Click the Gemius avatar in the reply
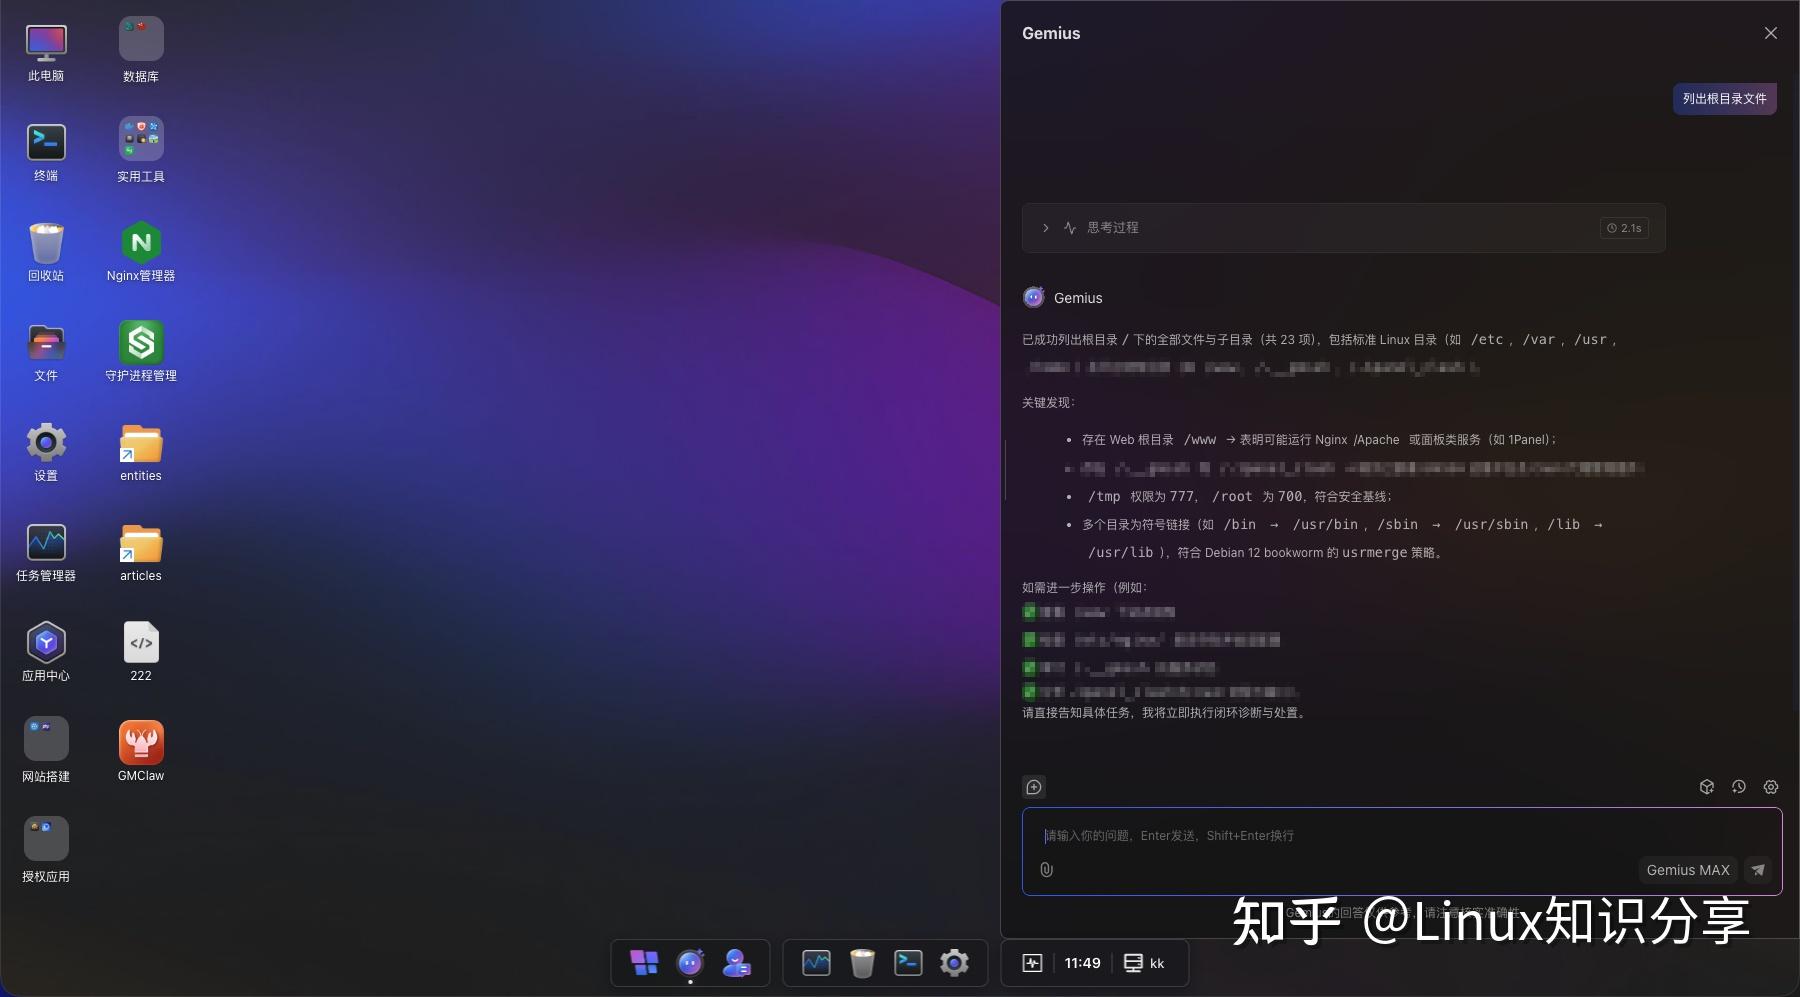 coord(1034,297)
